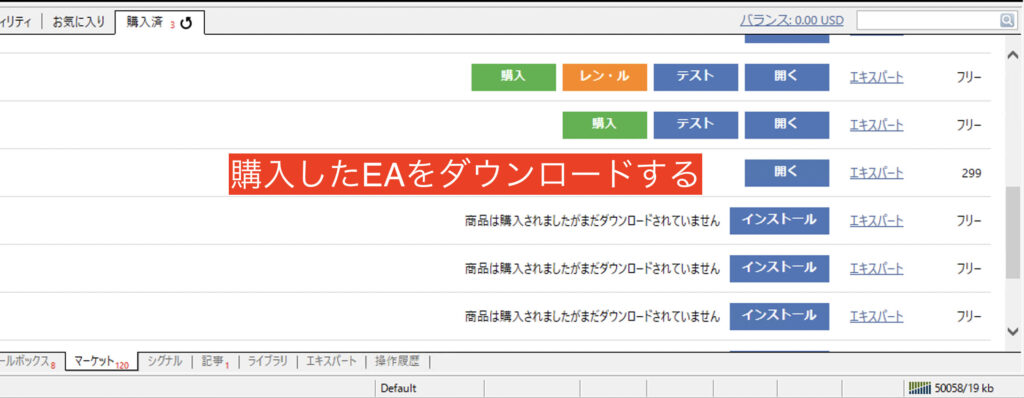Image resolution: width=1024 pixels, height=398 pixels.
Task: Open the バランス: 0.00 USD link
Action: pos(792,21)
